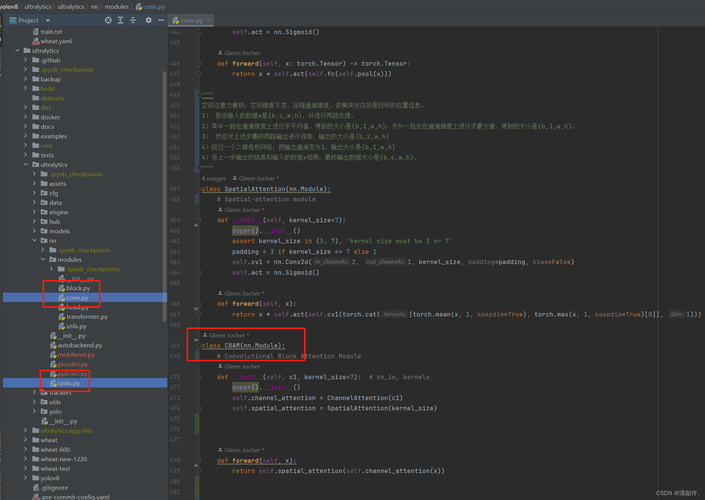Close the conv.py editor tab
Screen dimensions: 705x500
click(x=209, y=20)
